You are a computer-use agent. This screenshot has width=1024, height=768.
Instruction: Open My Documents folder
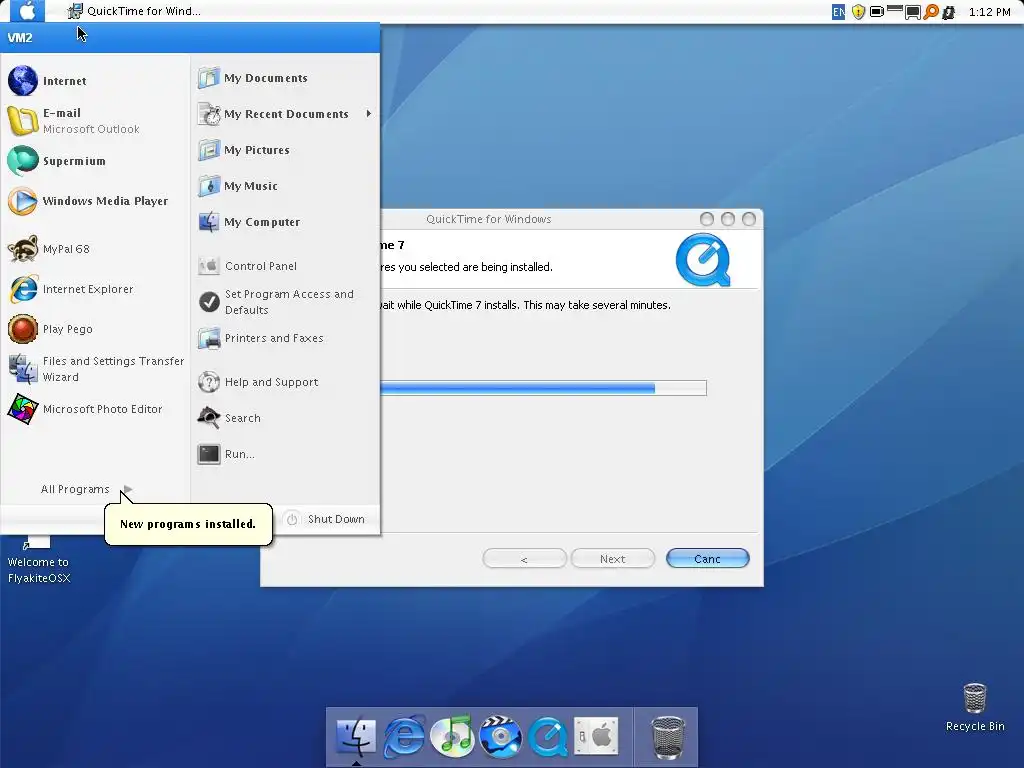pos(285,78)
